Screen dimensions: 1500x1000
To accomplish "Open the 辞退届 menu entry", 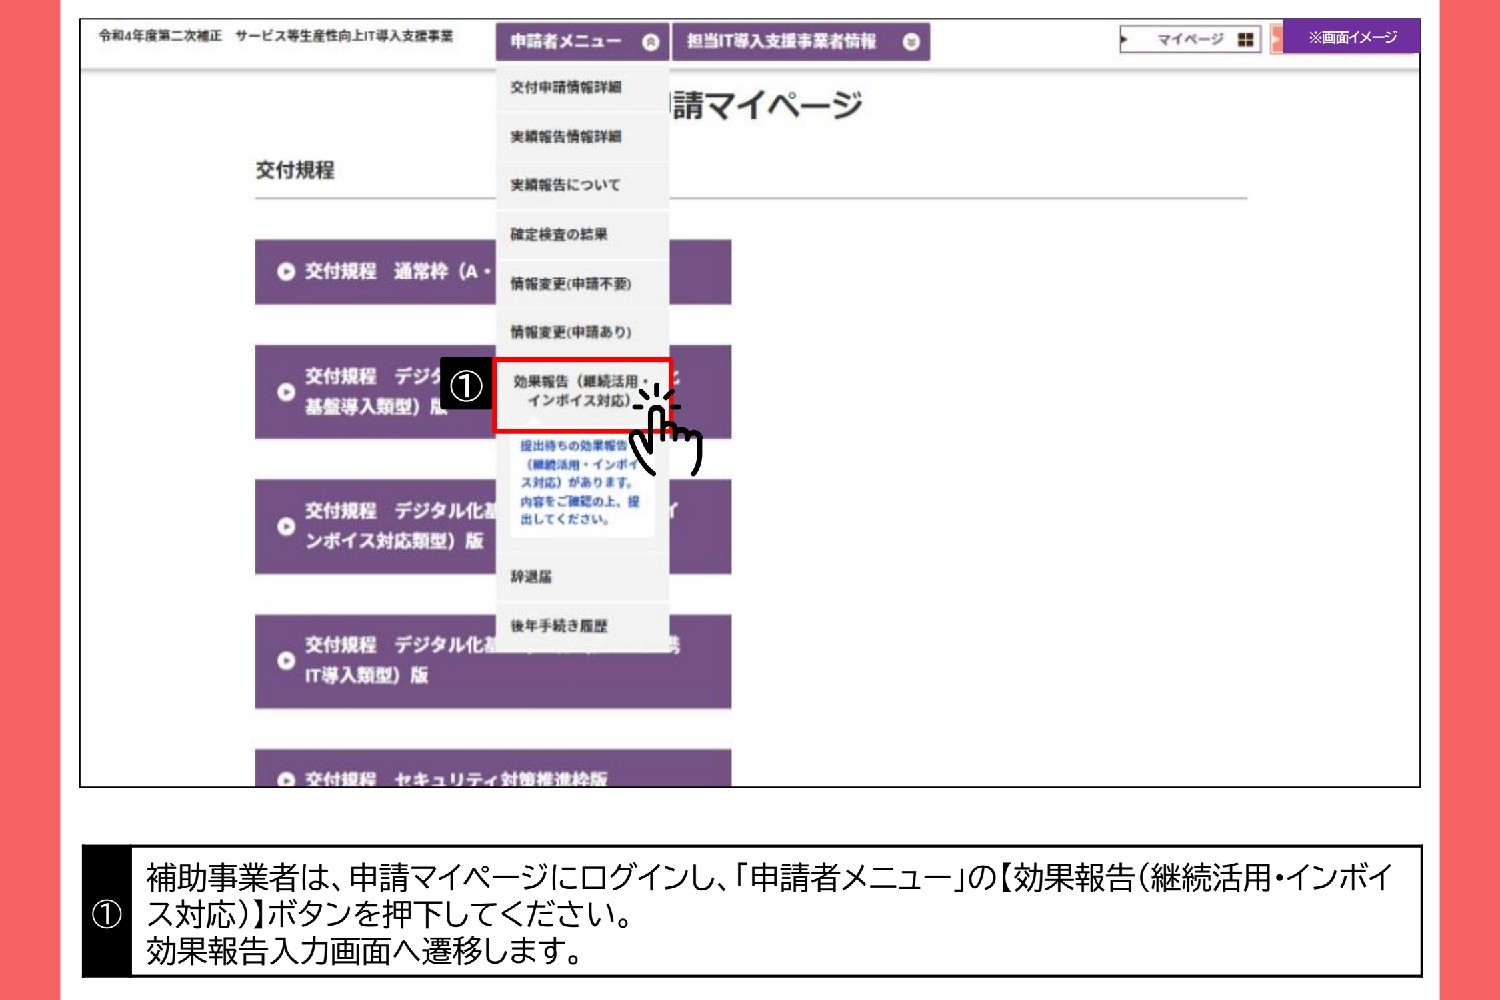I will point(531,577).
